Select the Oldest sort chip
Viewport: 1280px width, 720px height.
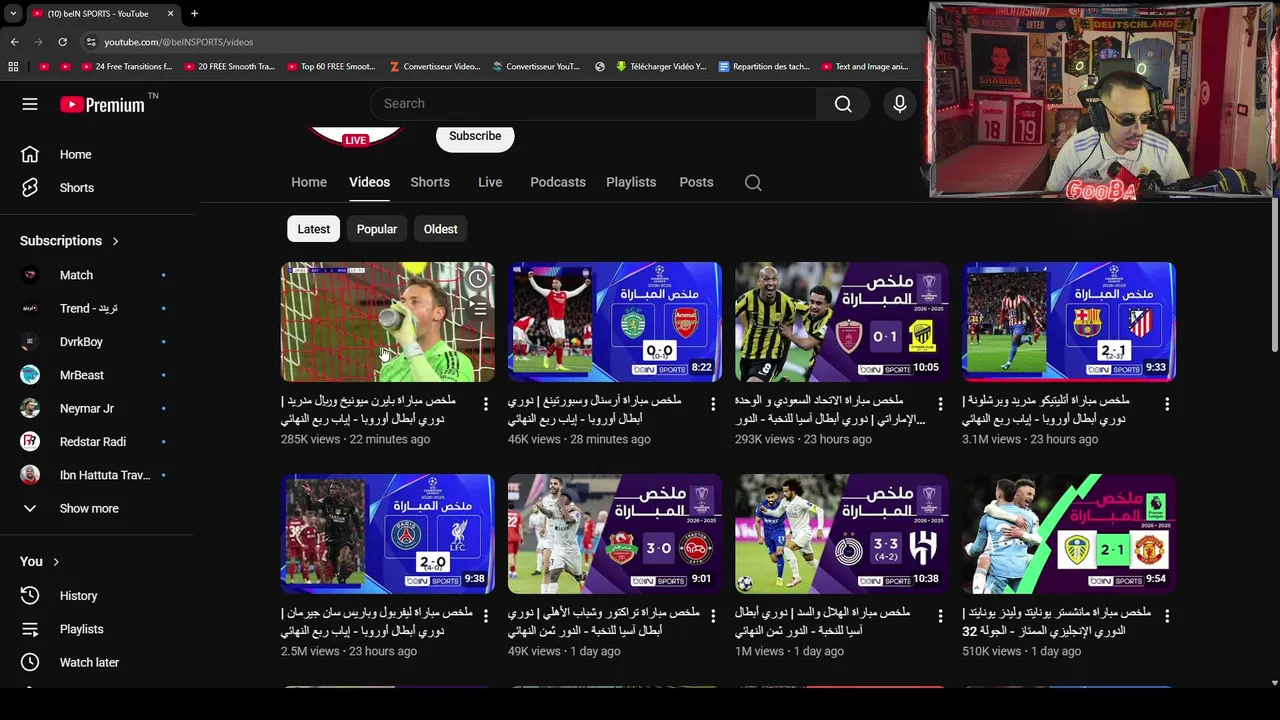(x=440, y=229)
